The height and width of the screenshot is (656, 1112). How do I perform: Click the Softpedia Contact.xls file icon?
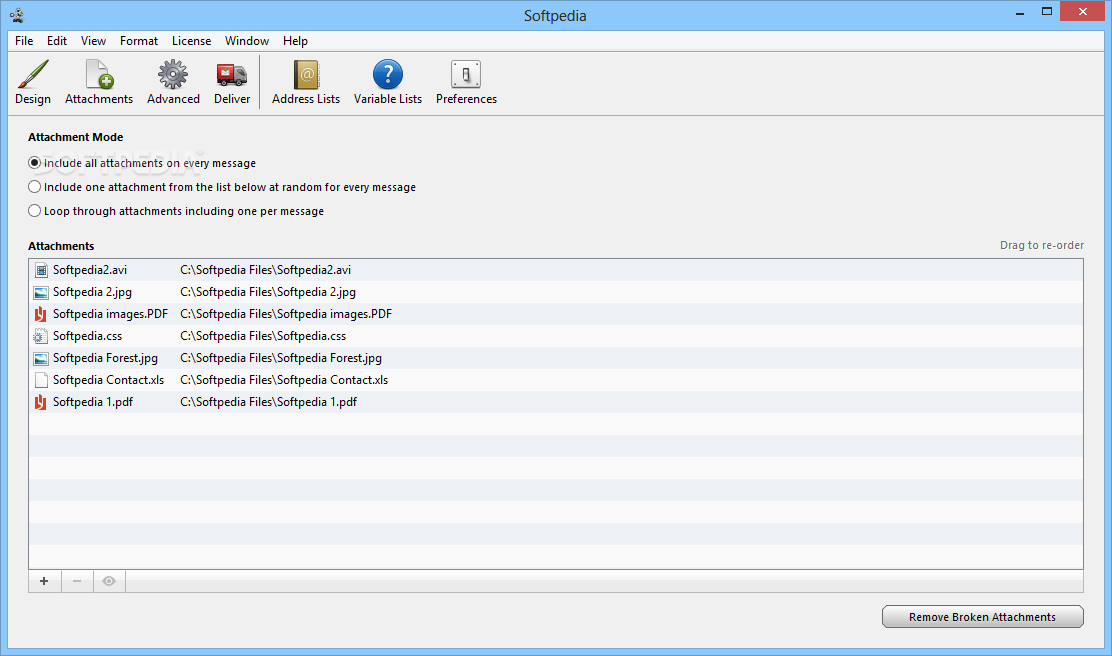(40, 380)
